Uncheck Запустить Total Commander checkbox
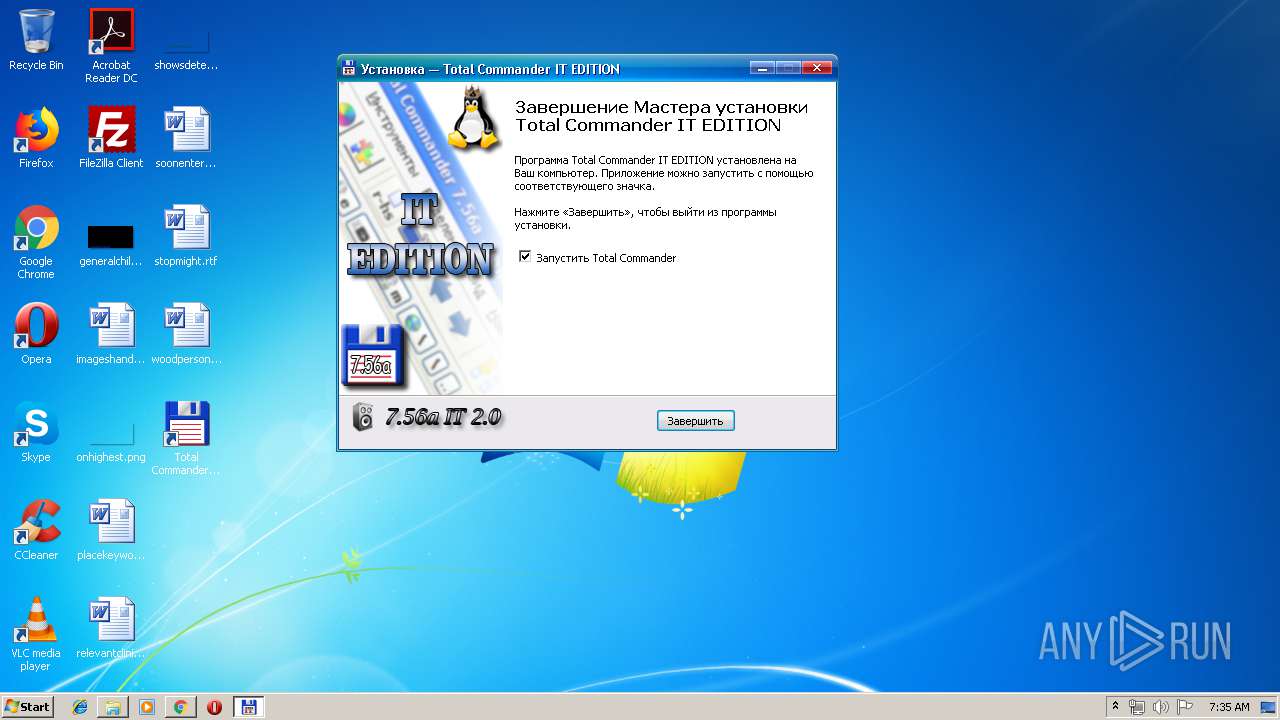 click(x=525, y=257)
